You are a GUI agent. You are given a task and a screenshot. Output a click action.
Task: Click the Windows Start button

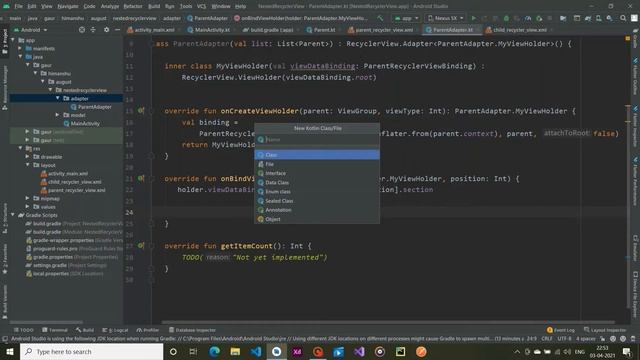pyautogui.click(x=10, y=351)
